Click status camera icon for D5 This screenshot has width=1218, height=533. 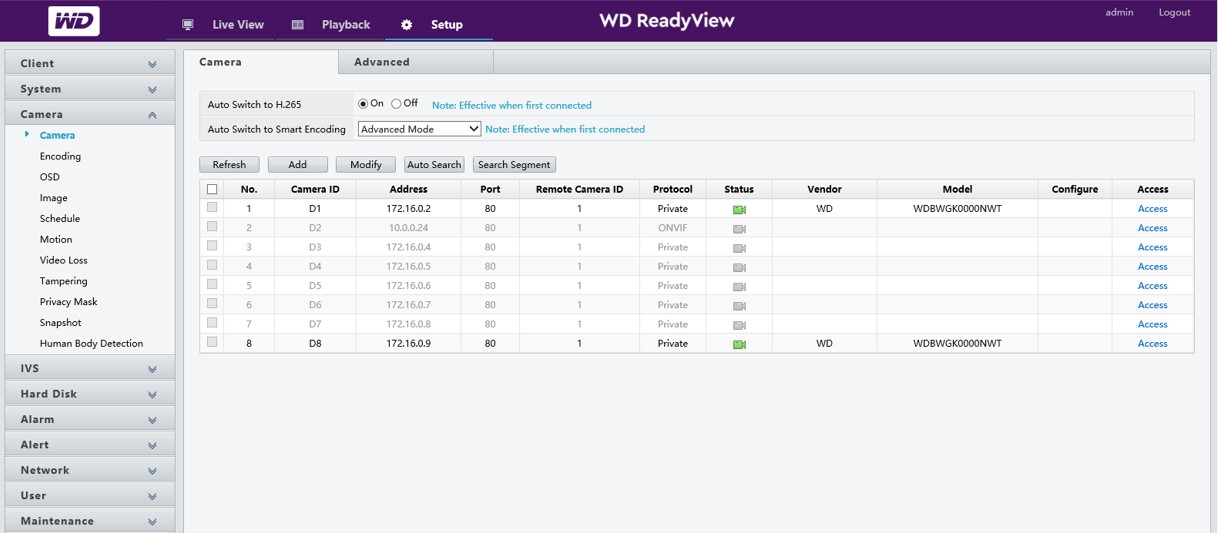pyautogui.click(x=739, y=287)
